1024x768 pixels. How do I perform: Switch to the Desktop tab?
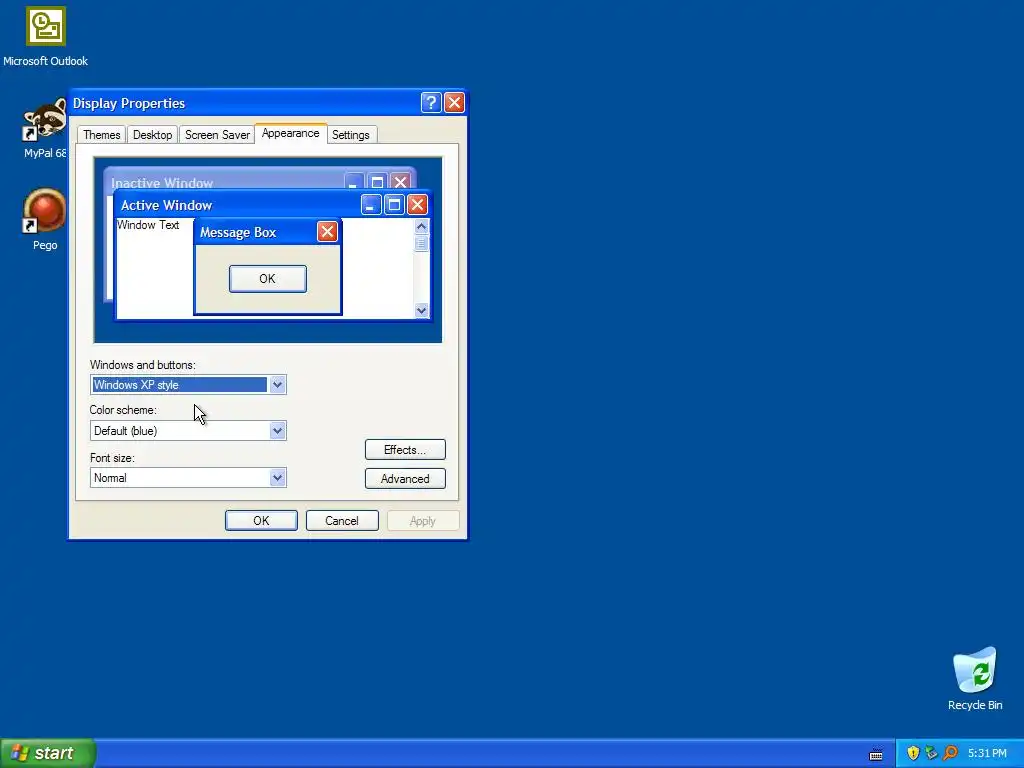(x=152, y=135)
